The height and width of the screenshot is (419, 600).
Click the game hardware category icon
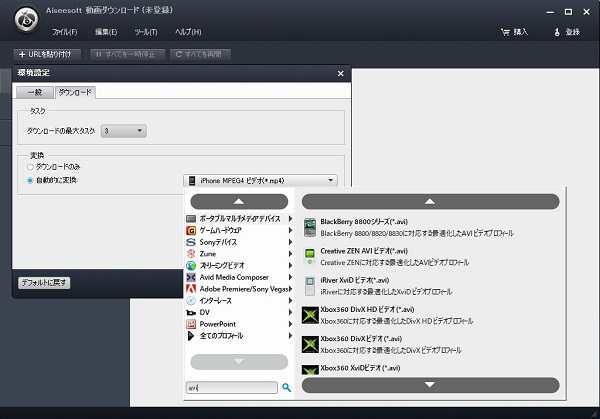(x=191, y=230)
